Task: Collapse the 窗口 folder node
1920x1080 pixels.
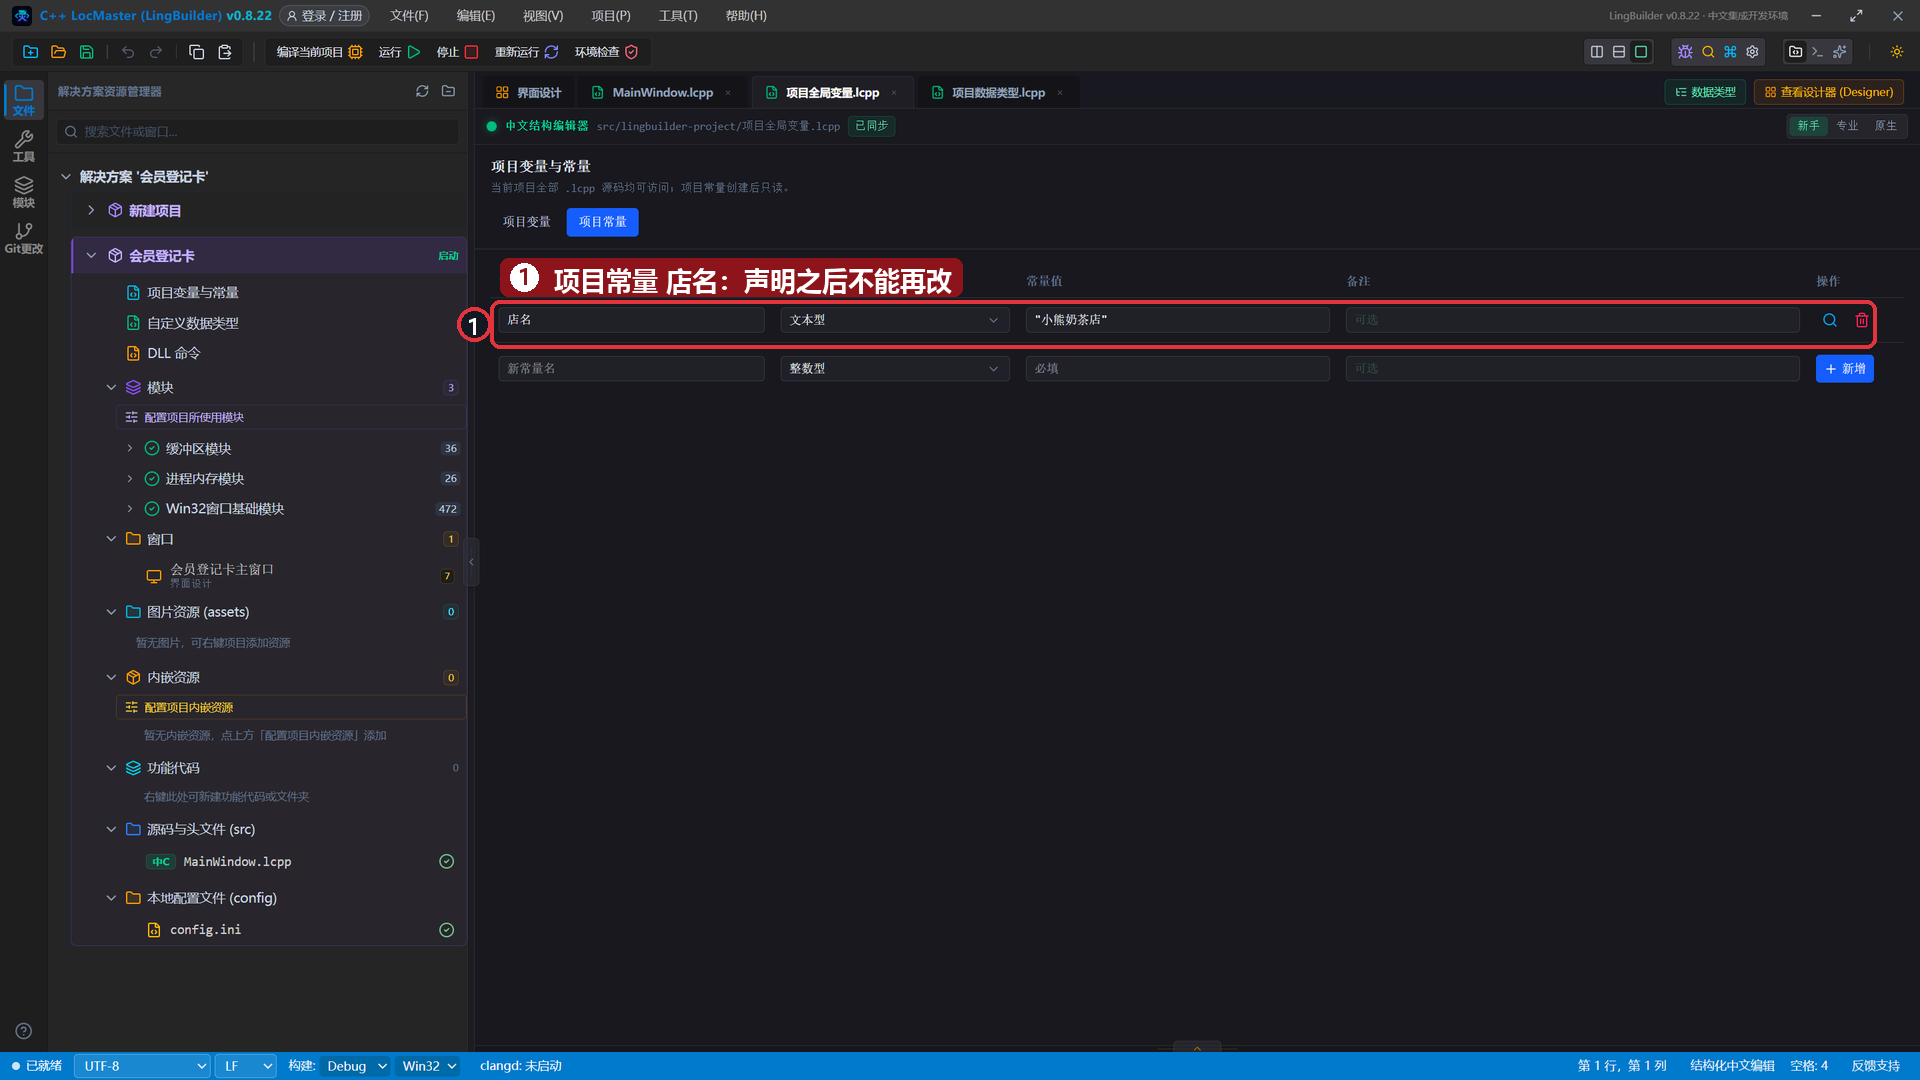Action: pyautogui.click(x=111, y=539)
